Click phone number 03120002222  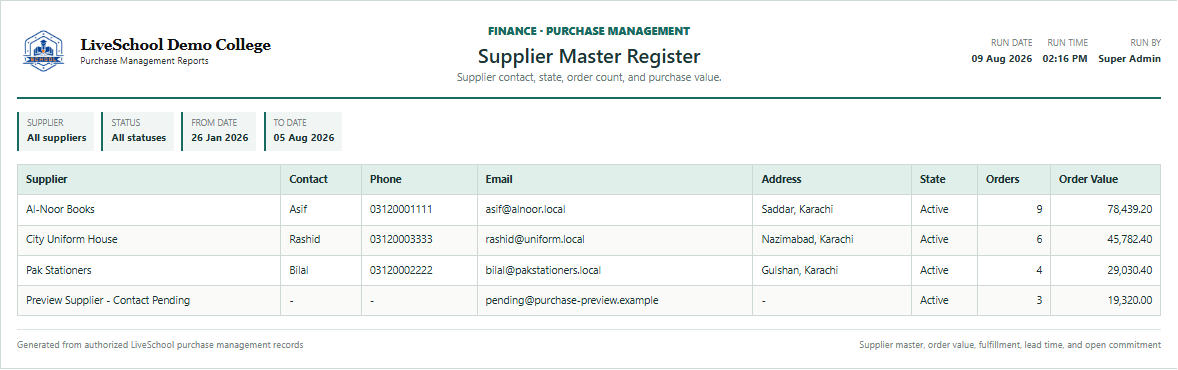tap(401, 270)
